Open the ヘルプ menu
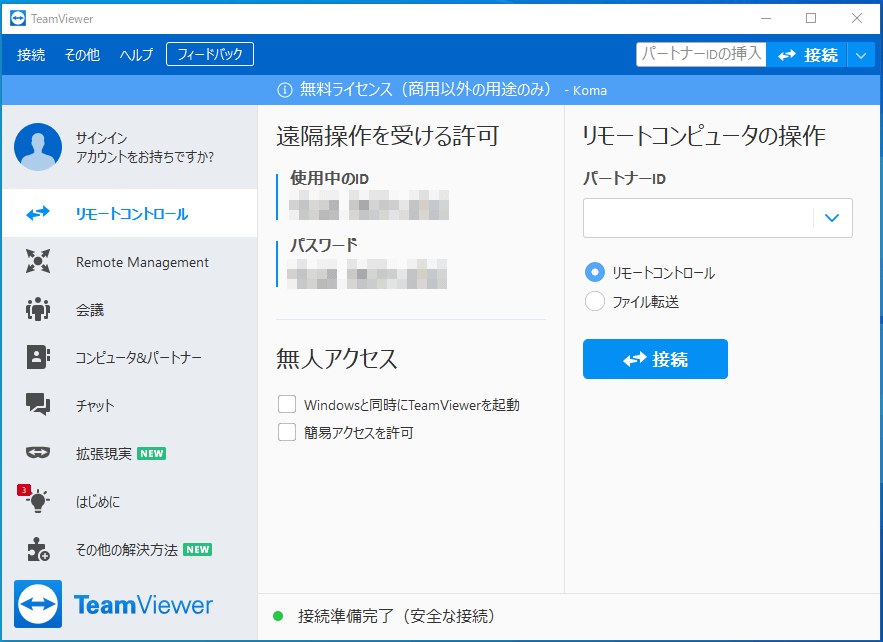Screen dimensions: 883x642 pos(136,55)
